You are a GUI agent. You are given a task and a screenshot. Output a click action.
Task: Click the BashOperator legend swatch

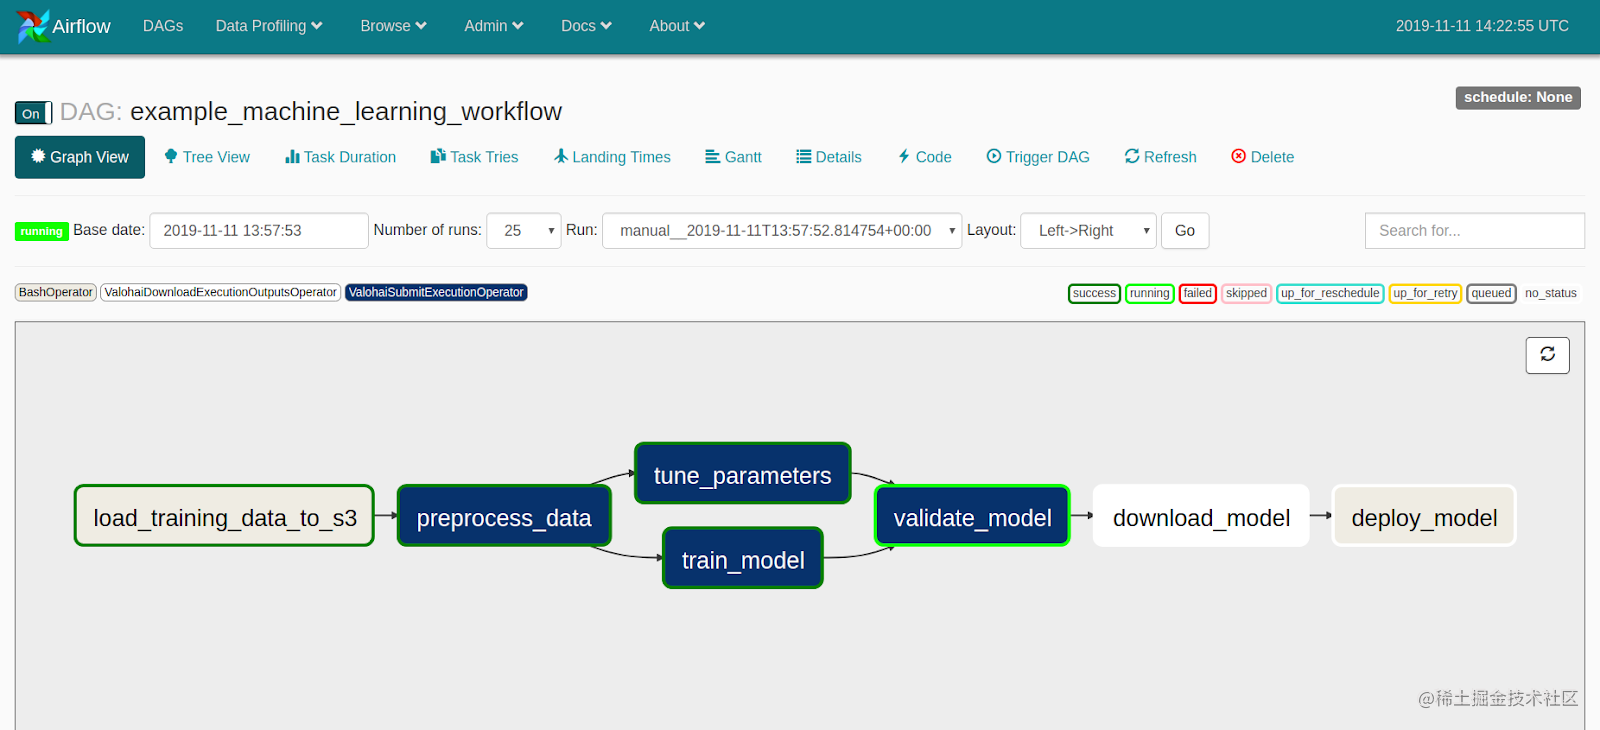tap(56, 292)
